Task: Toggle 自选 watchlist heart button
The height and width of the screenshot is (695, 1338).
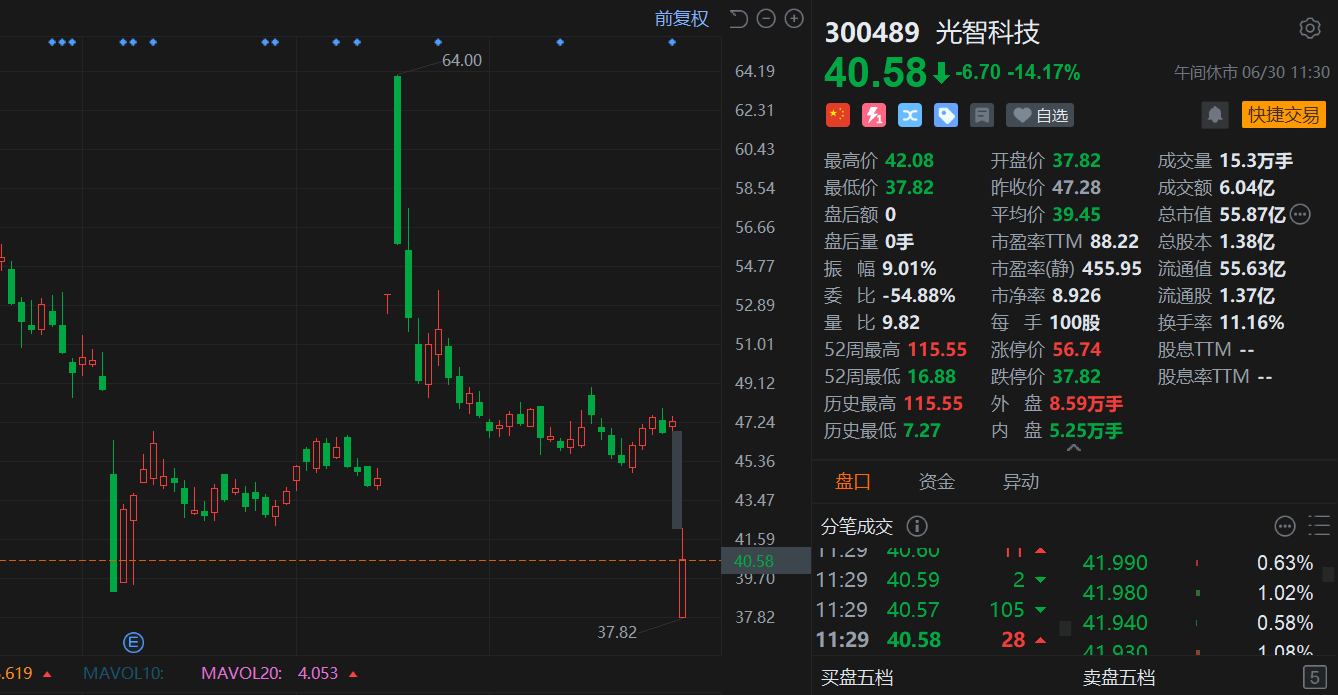Action: pos(1040,115)
